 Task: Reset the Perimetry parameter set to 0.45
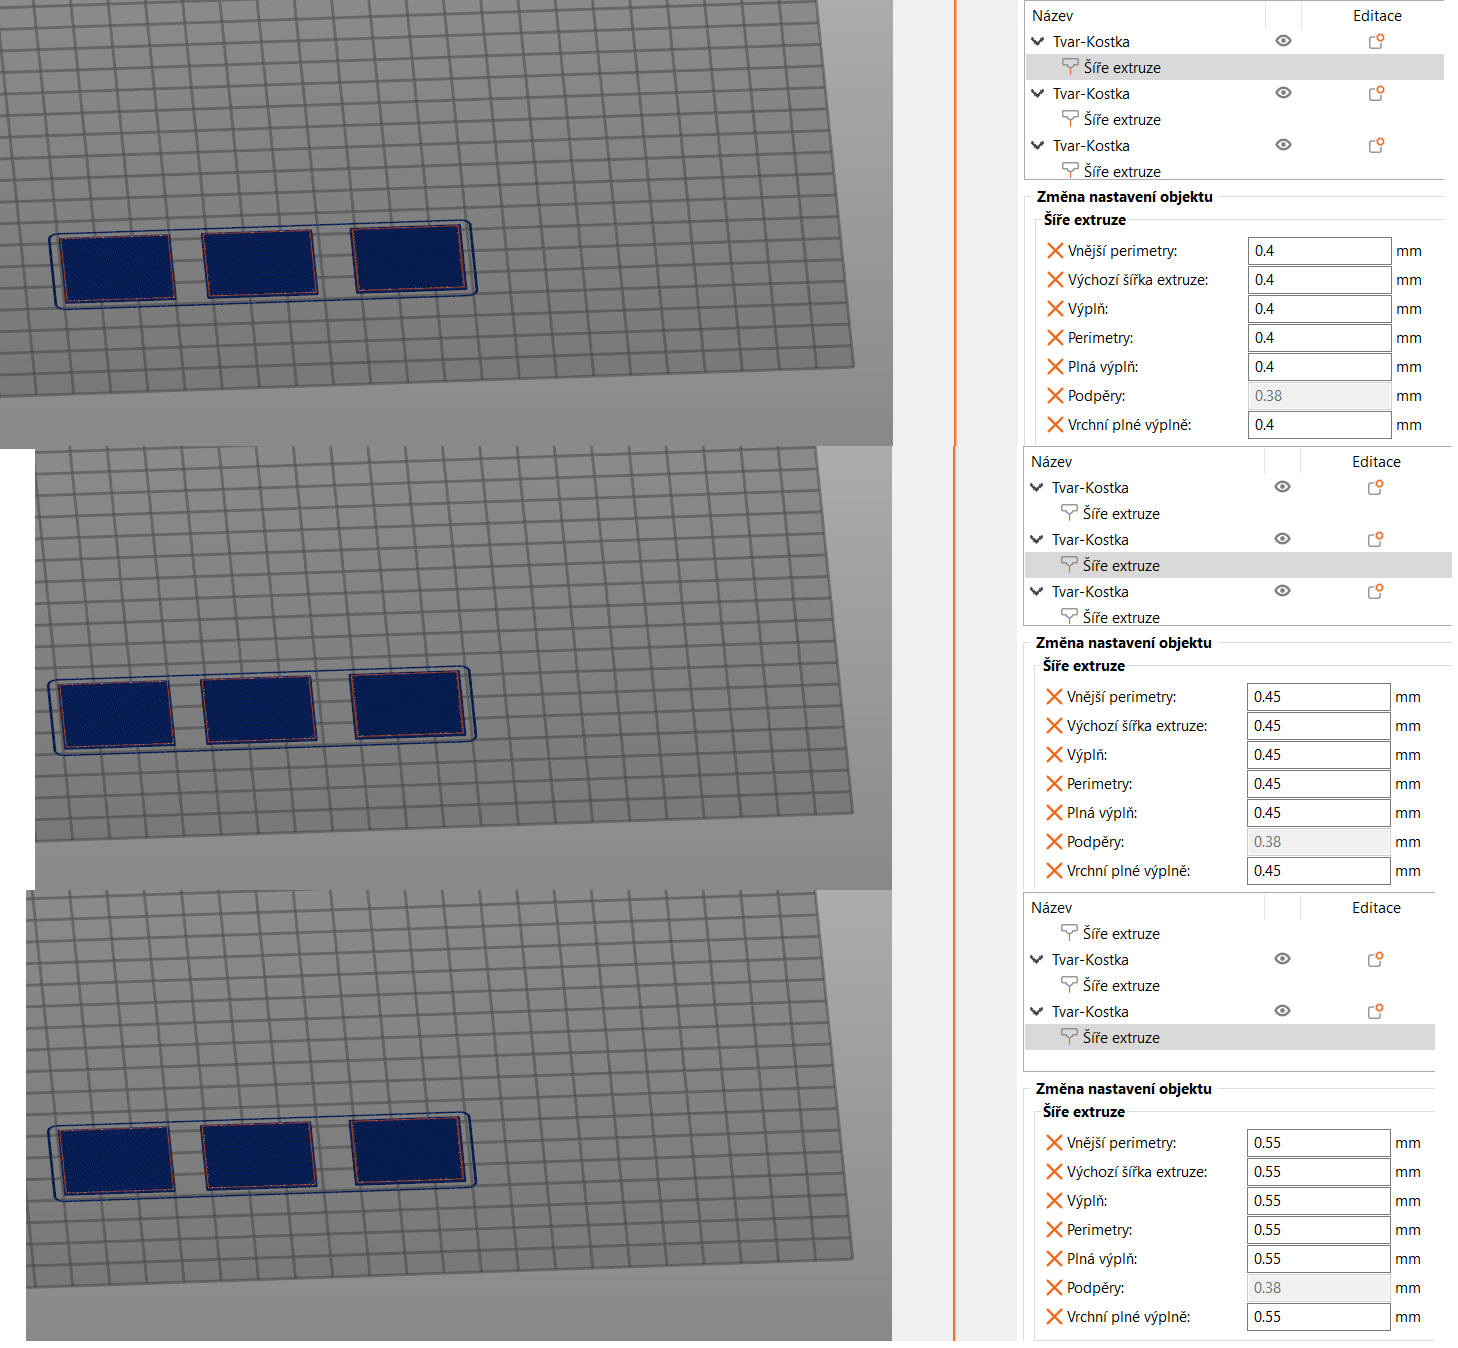(1053, 784)
